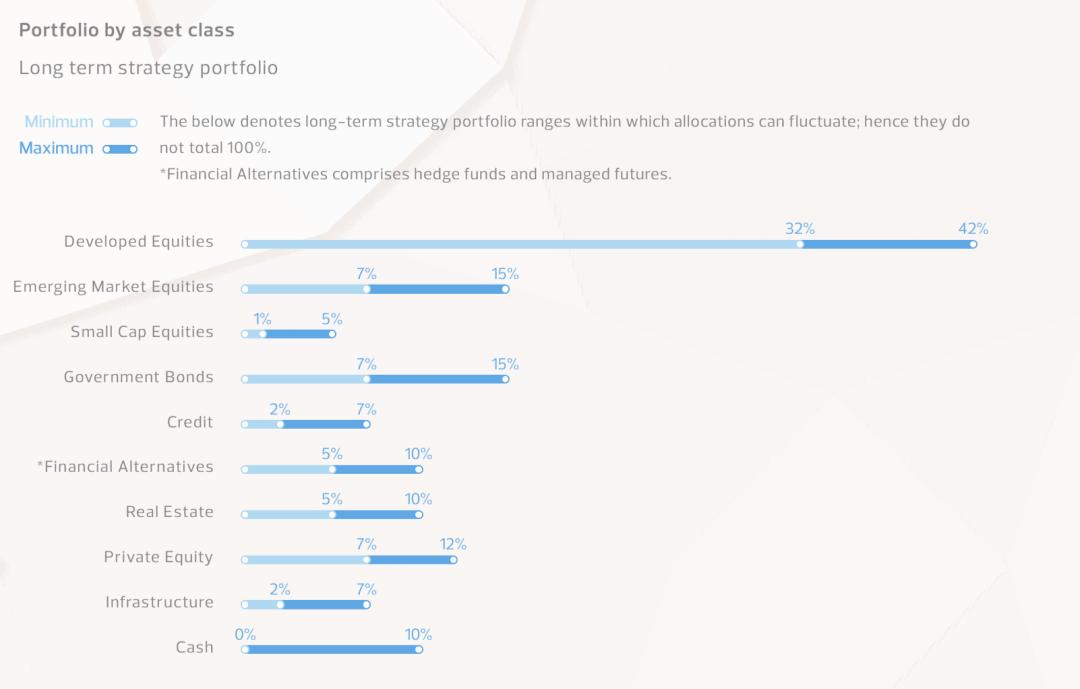1080x689 pixels.
Task: Select the Cash 10% maximum endpoint
Action: click(419, 649)
